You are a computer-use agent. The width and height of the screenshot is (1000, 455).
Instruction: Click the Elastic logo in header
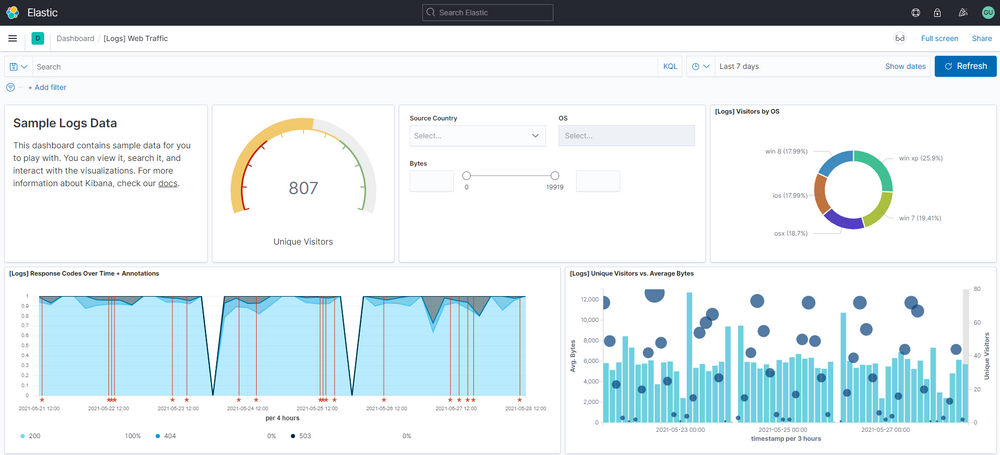[x=12, y=12]
